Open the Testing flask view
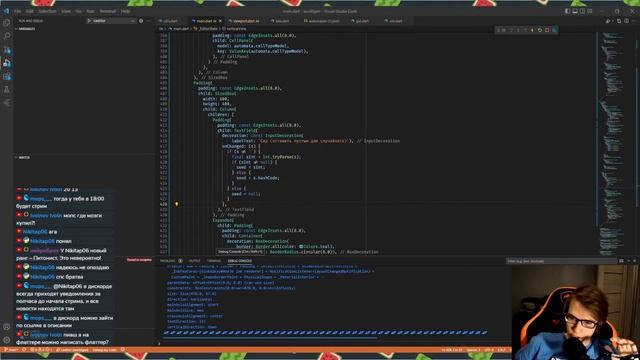The width and height of the screenshot is (640, 360). click(7, 89)
